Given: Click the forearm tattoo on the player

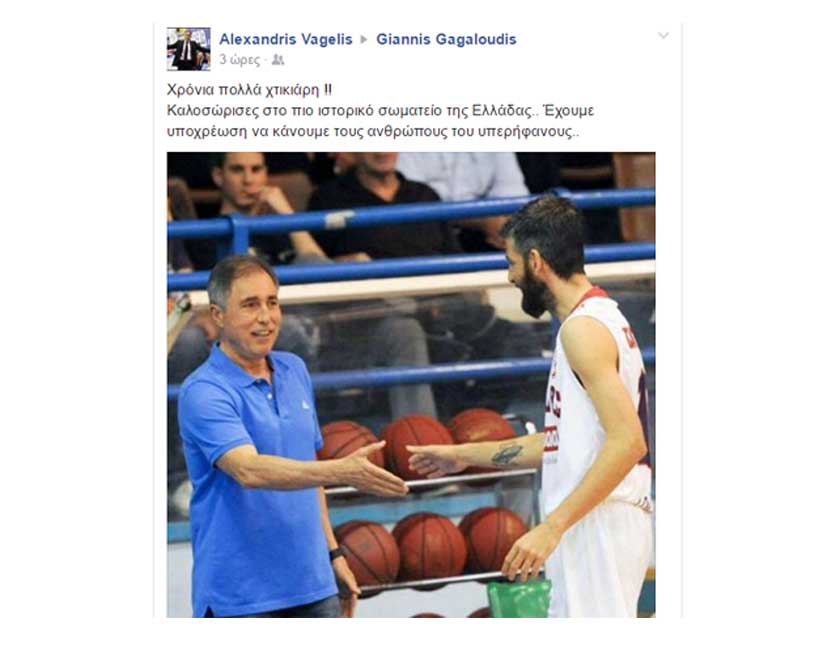Looking at the screenshot, I should pos(507,454).
